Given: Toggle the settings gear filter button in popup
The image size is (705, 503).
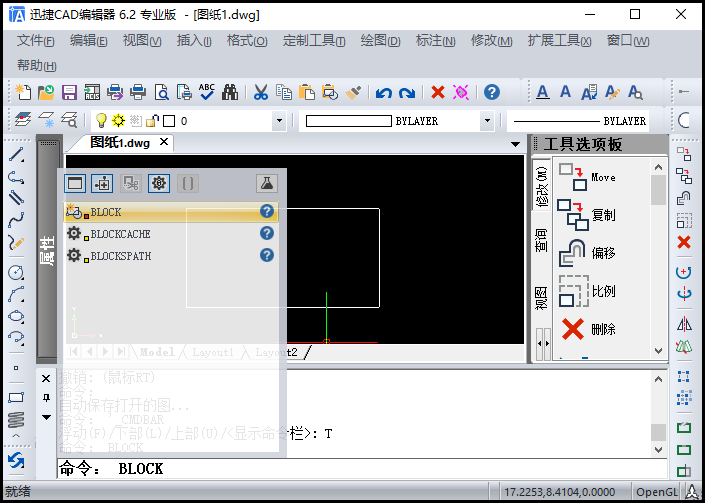Looking at the screenshot, I should [x=159, y=183].
